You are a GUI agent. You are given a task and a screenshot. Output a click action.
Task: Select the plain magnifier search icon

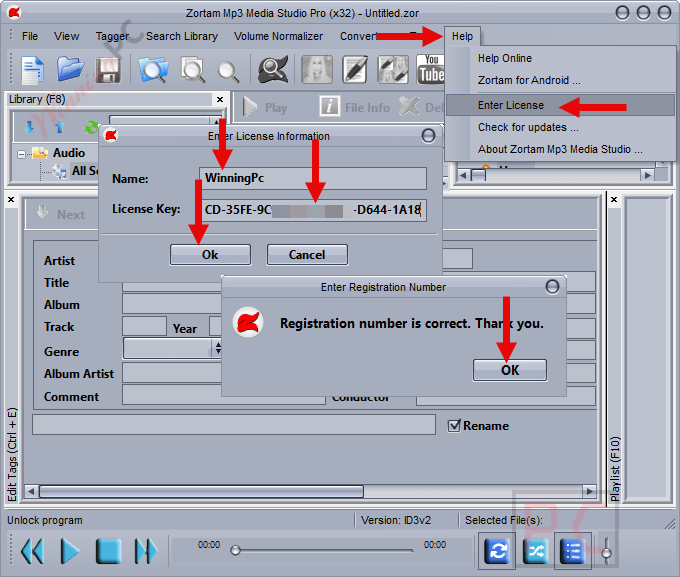coord(228,72)
